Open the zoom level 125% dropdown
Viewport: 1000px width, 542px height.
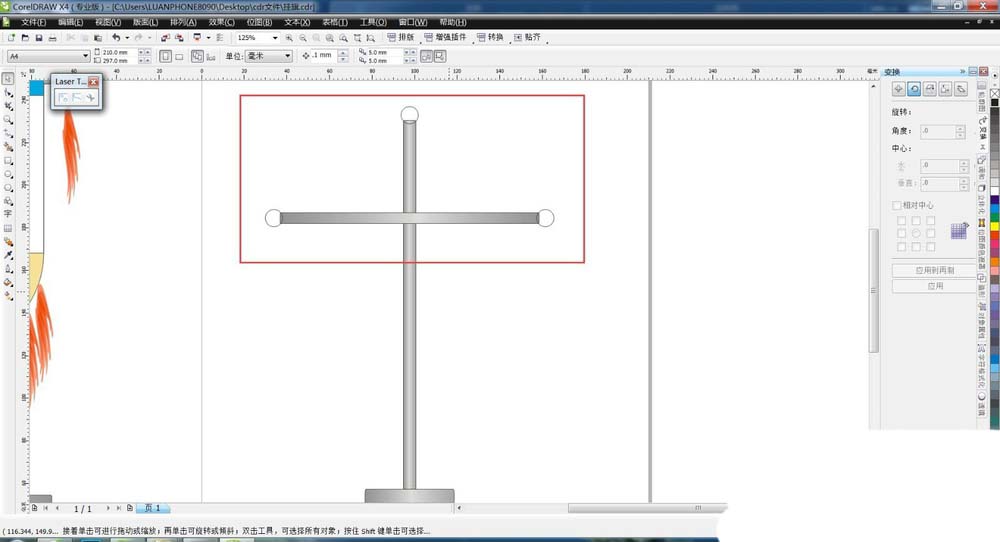pos(275,38)
